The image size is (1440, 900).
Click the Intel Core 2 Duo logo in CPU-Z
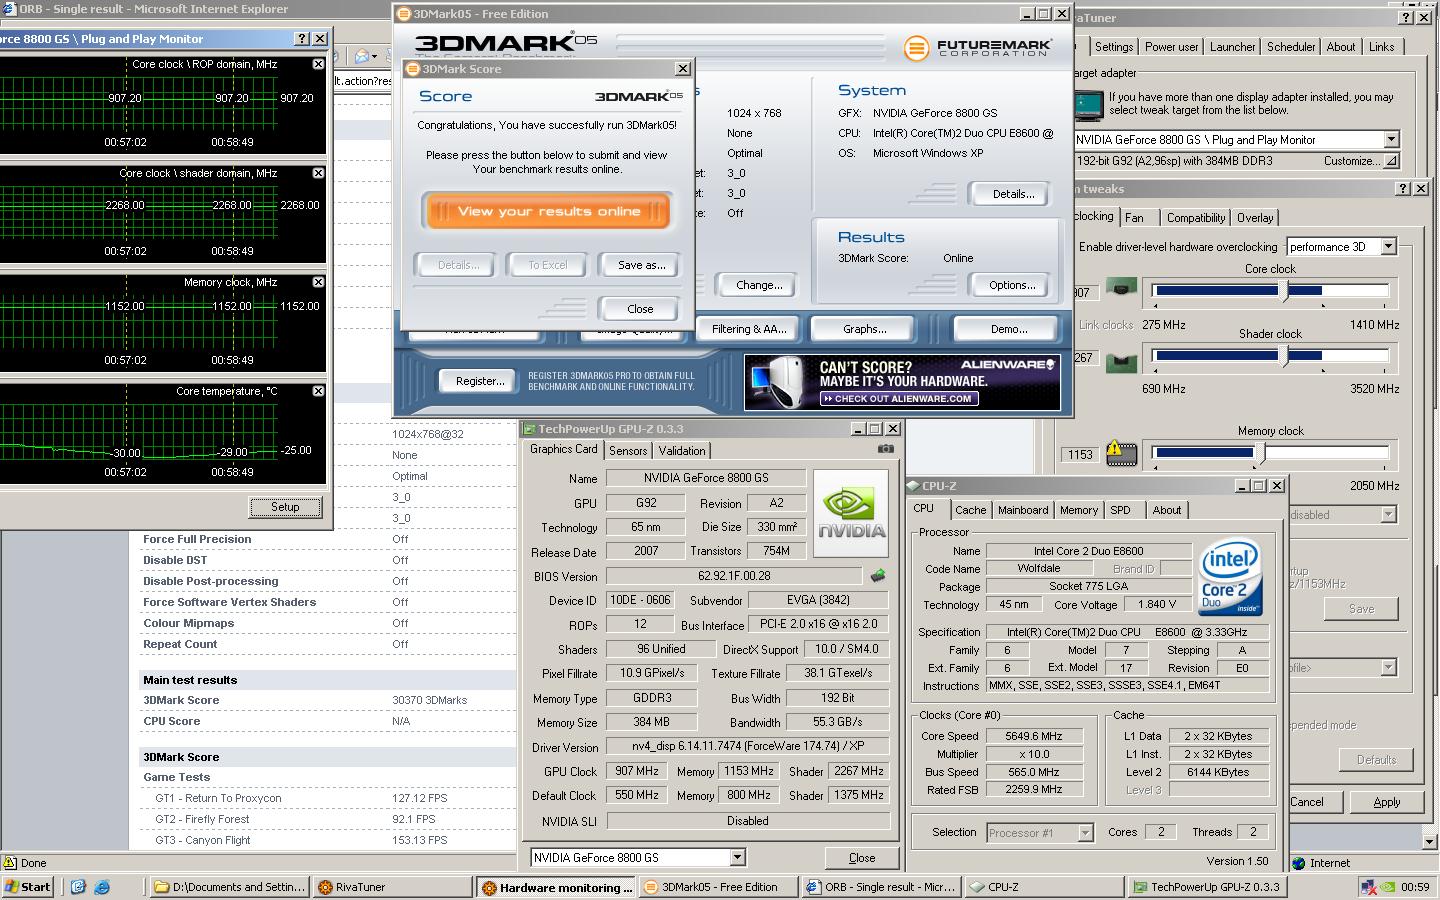(1231, 579)
